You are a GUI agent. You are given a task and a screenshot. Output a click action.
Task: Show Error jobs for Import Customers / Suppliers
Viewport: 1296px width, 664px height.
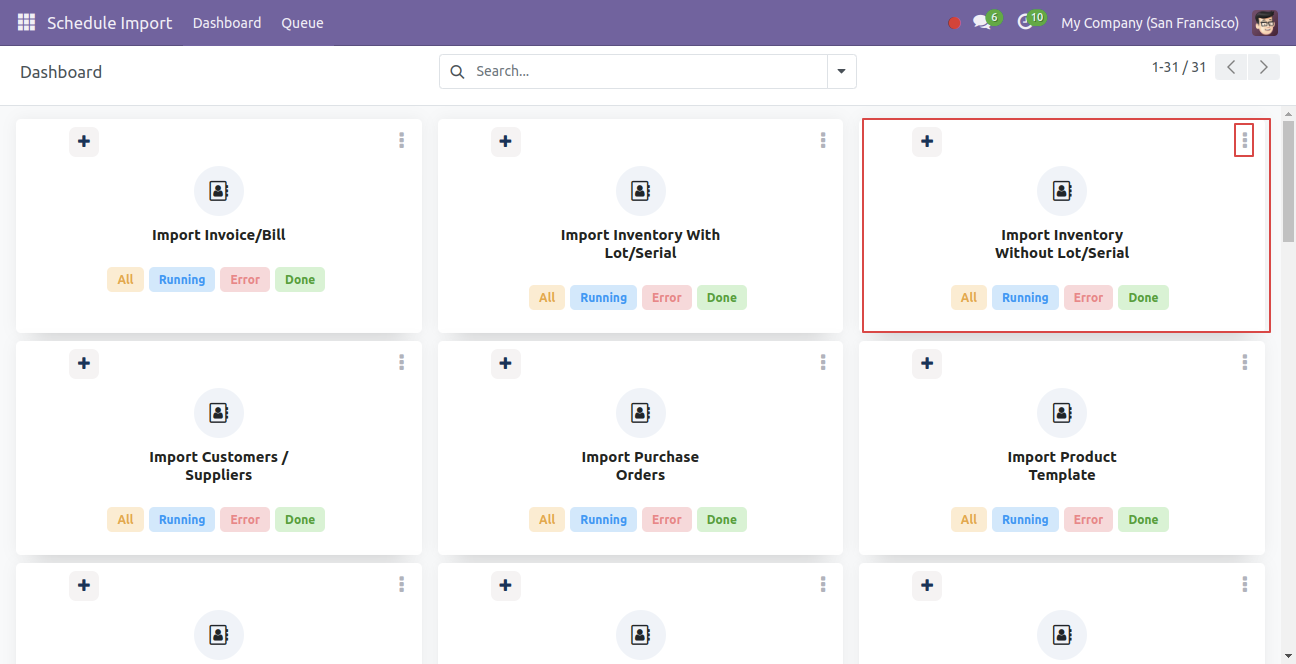coord(245,520)
